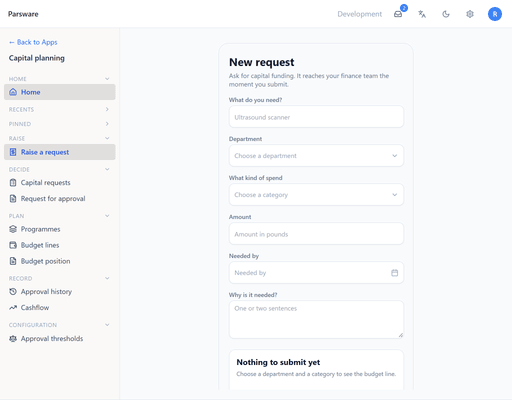The height and width of the screenshot is (400, 512).
Task: Expand the RECENTS sidebar section
Action: tap(107, 109)
